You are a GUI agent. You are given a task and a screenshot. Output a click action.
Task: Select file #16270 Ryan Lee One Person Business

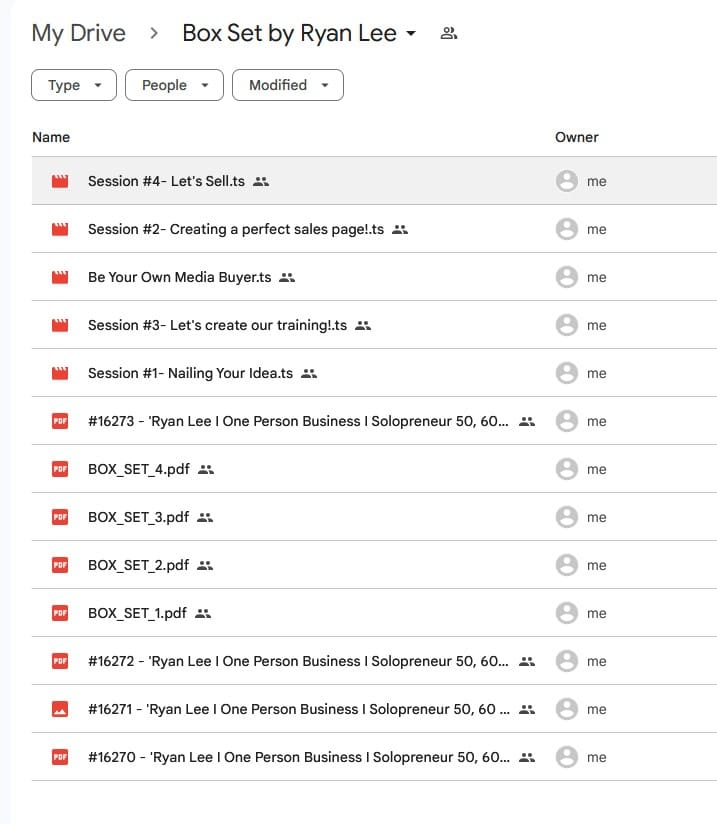(x=298, y=757)
